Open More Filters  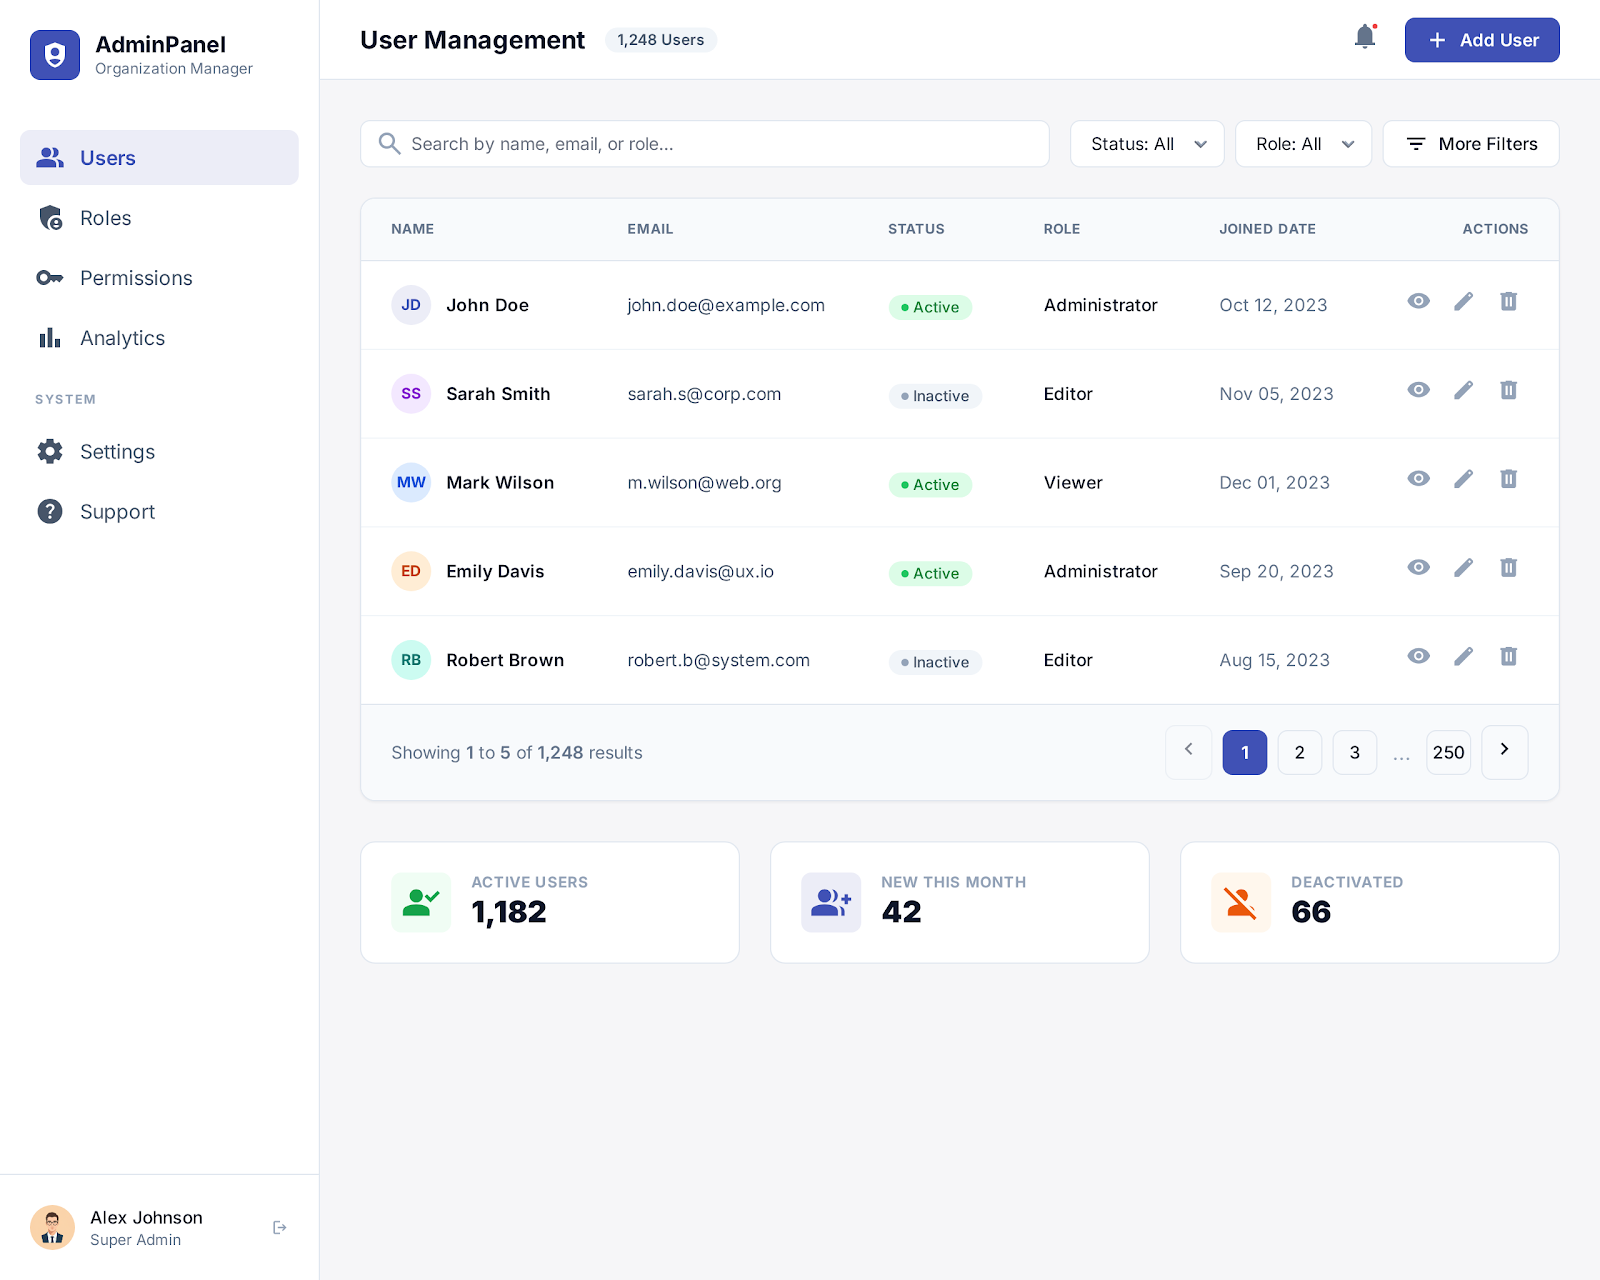click(x=1470, y=143)
